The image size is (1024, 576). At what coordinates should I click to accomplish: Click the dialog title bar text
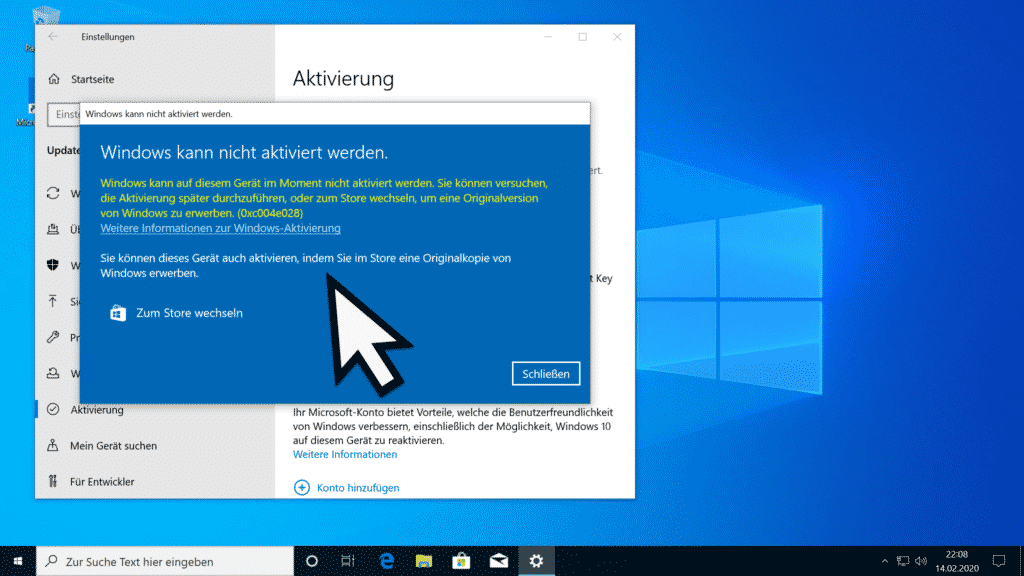tap(159, 114)
